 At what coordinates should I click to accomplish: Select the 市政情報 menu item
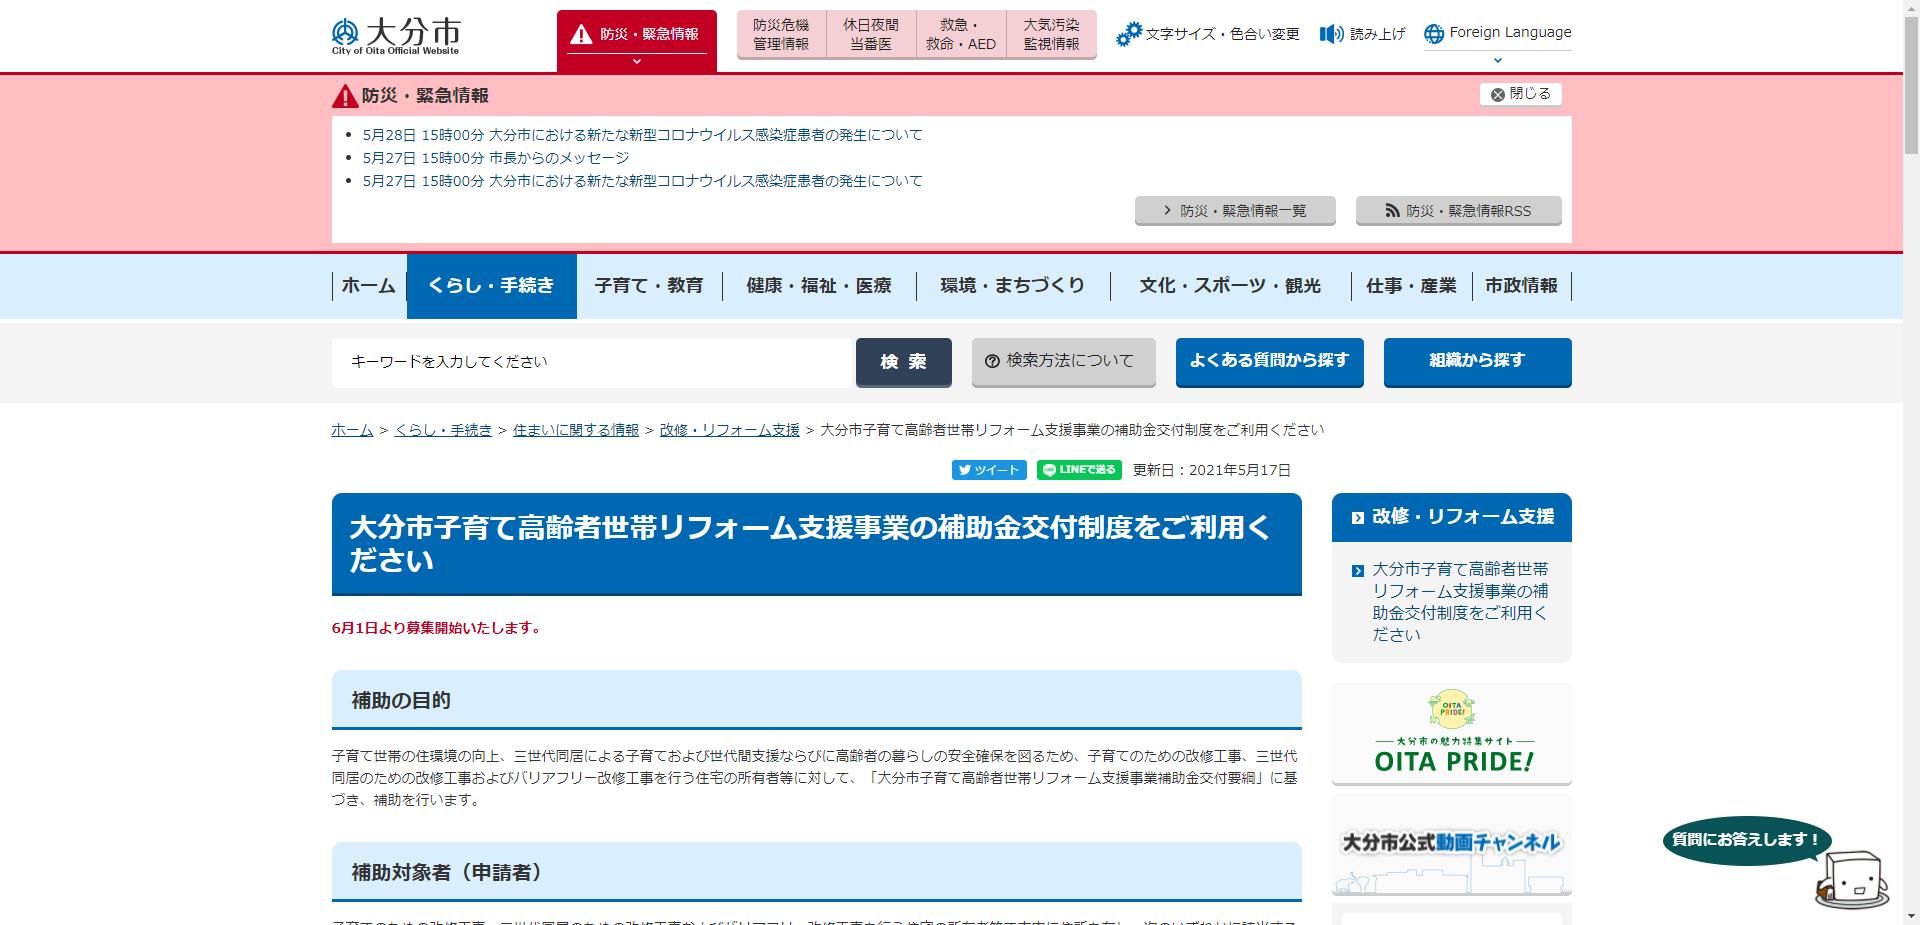click(1522, 285)
